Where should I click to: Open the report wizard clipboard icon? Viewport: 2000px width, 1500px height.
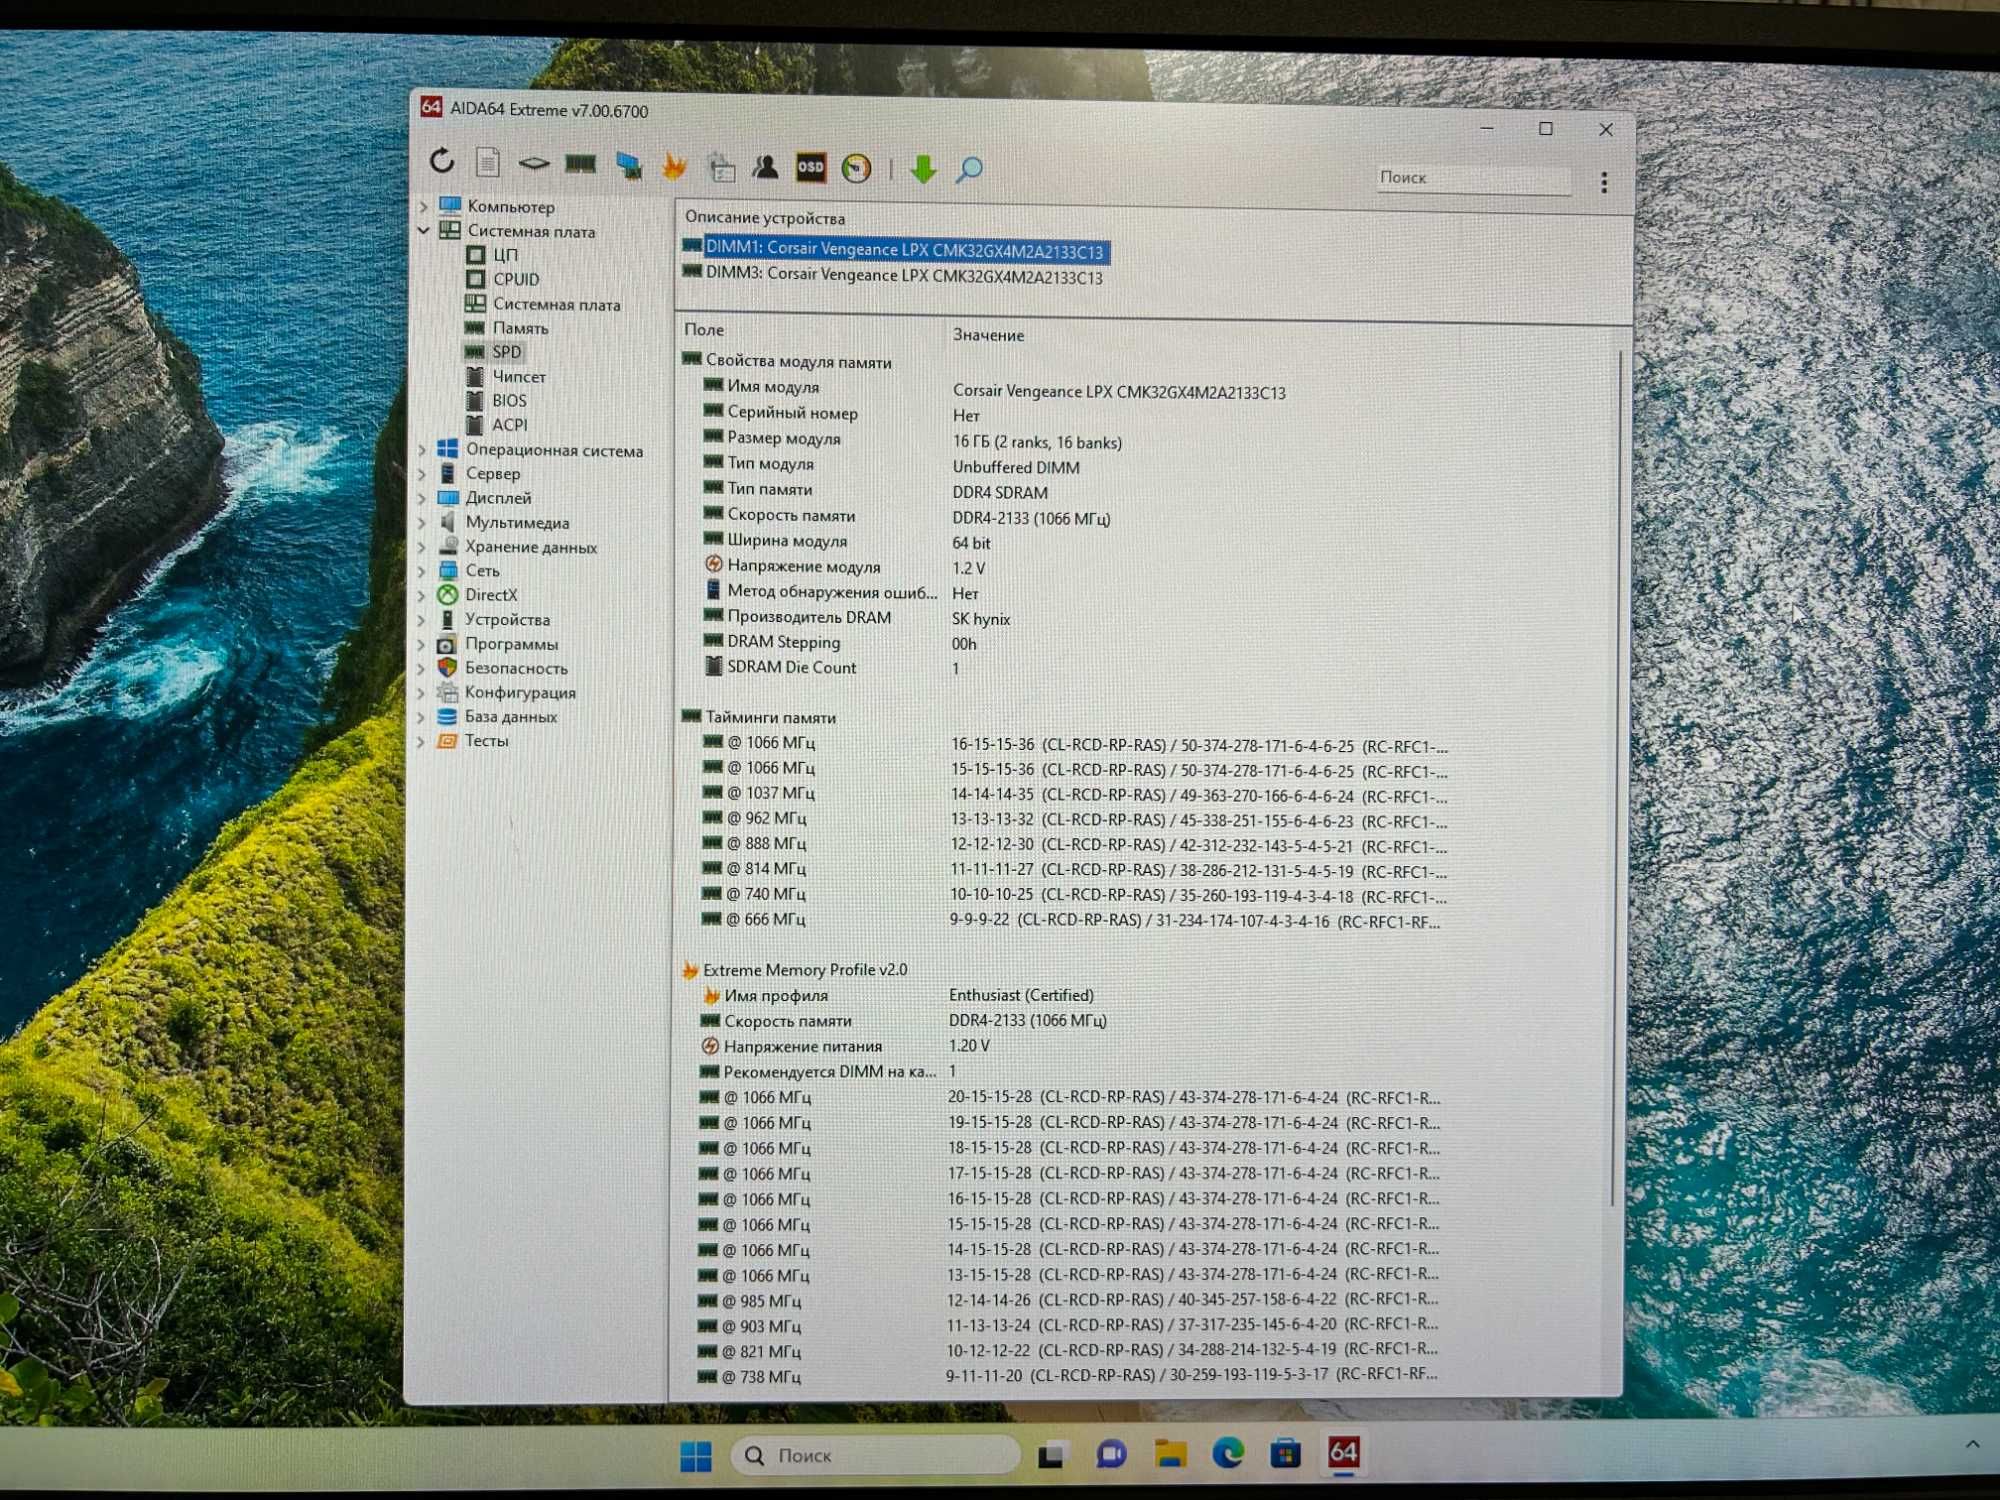click(x=721, y=168)
